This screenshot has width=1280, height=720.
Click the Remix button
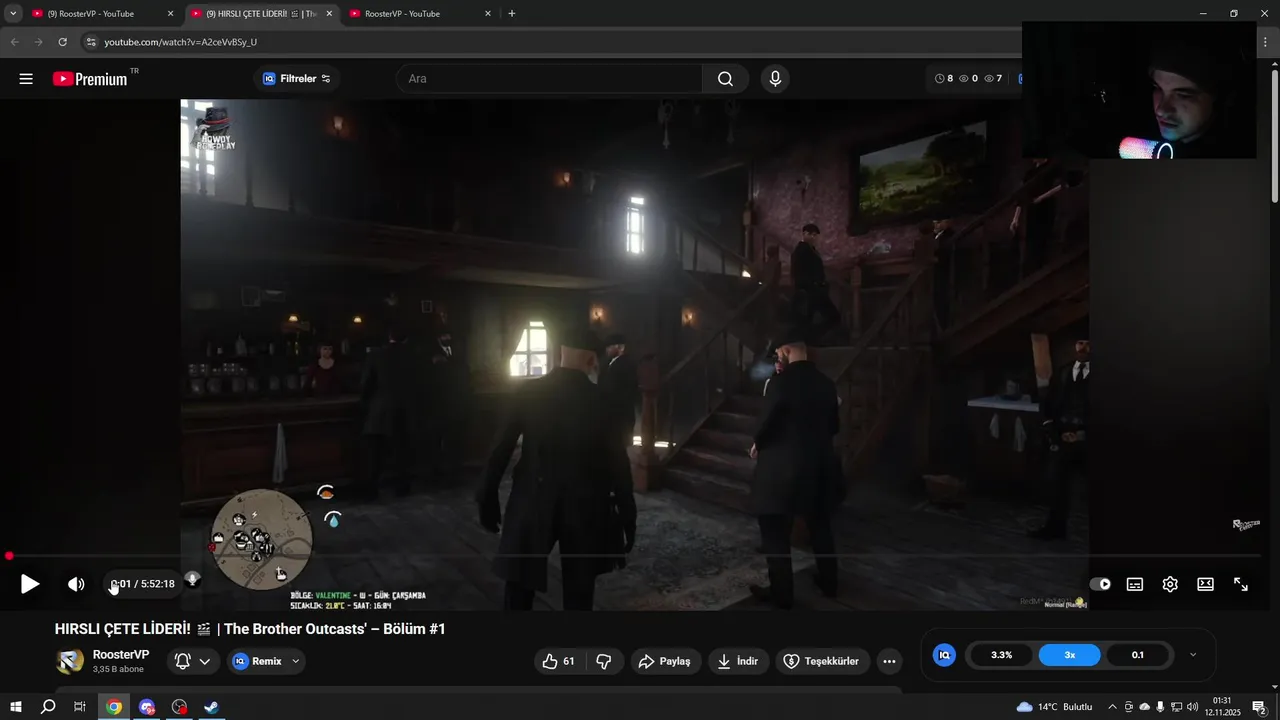(257, 661)
